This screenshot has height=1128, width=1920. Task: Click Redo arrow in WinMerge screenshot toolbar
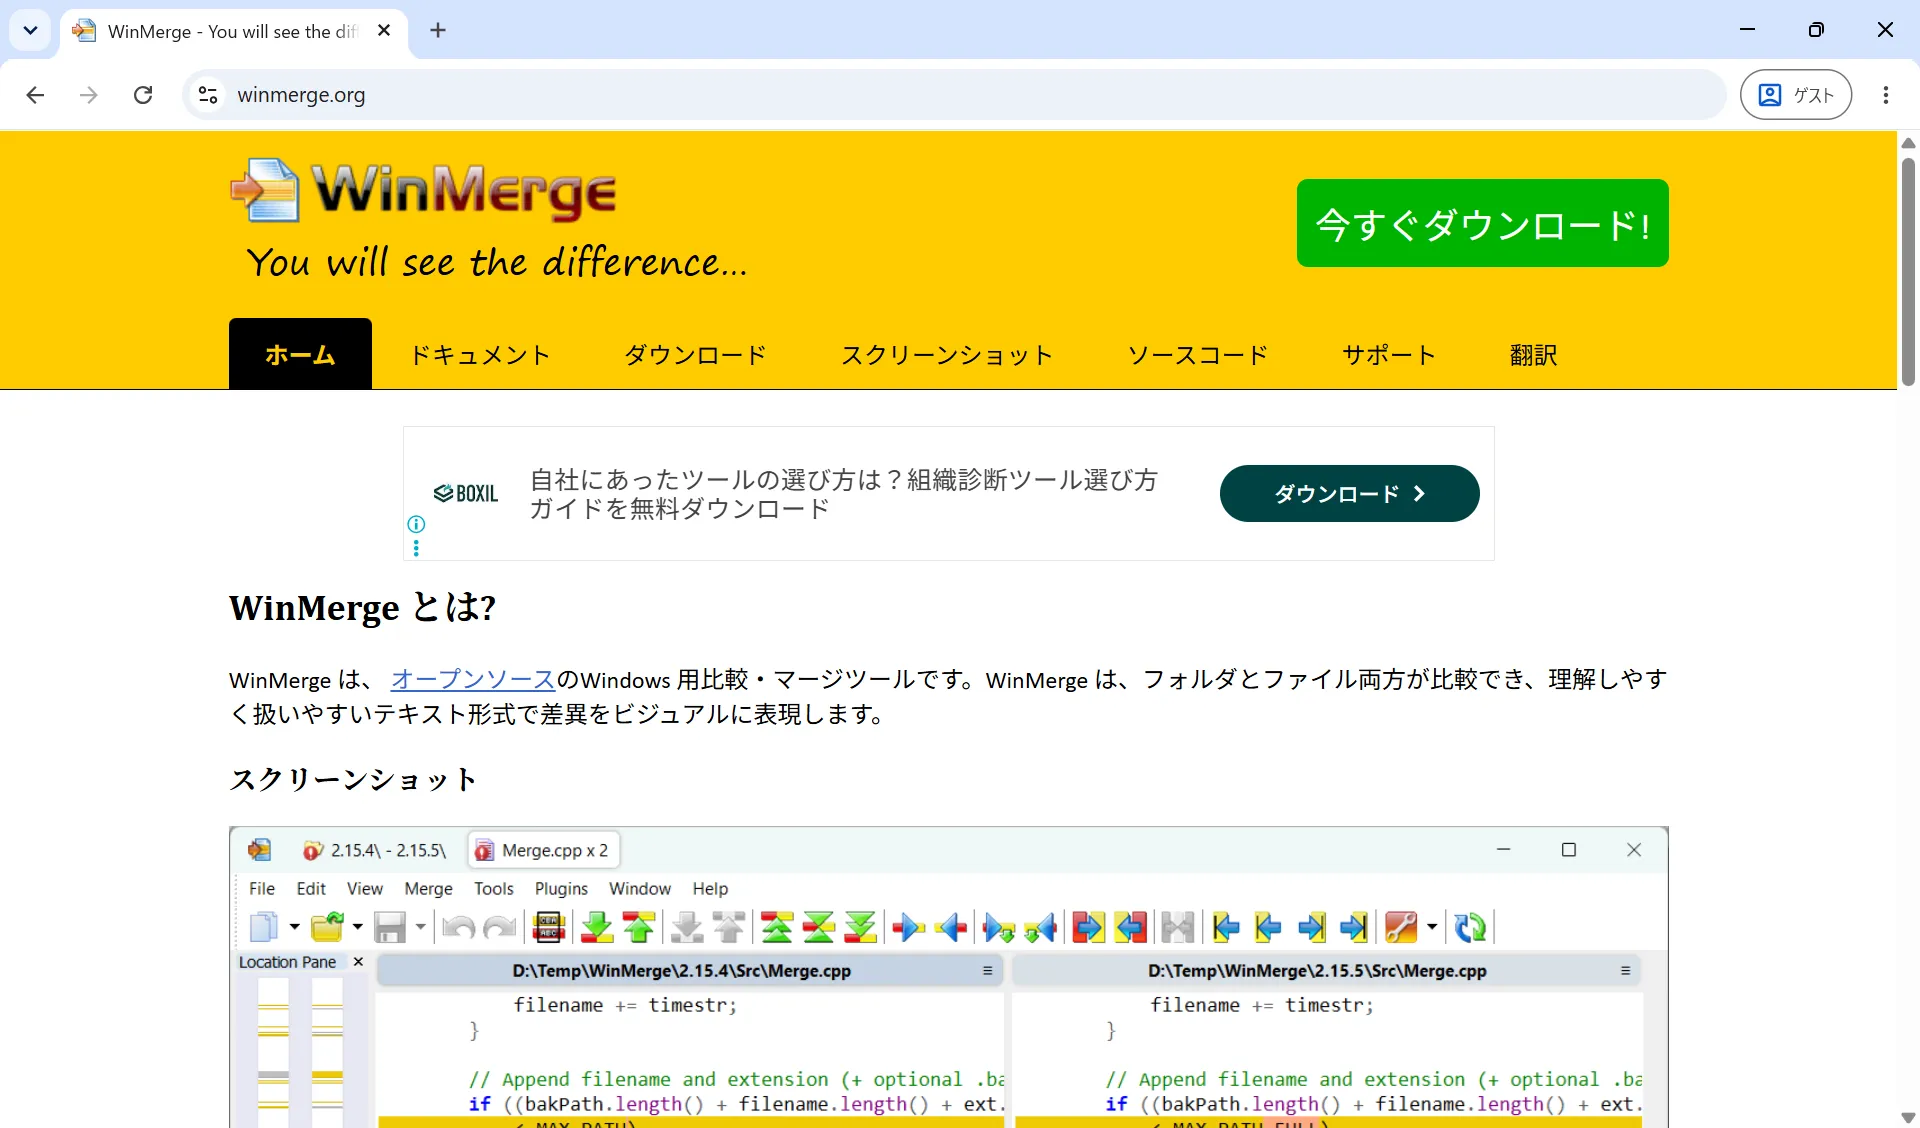pos(499,927)
